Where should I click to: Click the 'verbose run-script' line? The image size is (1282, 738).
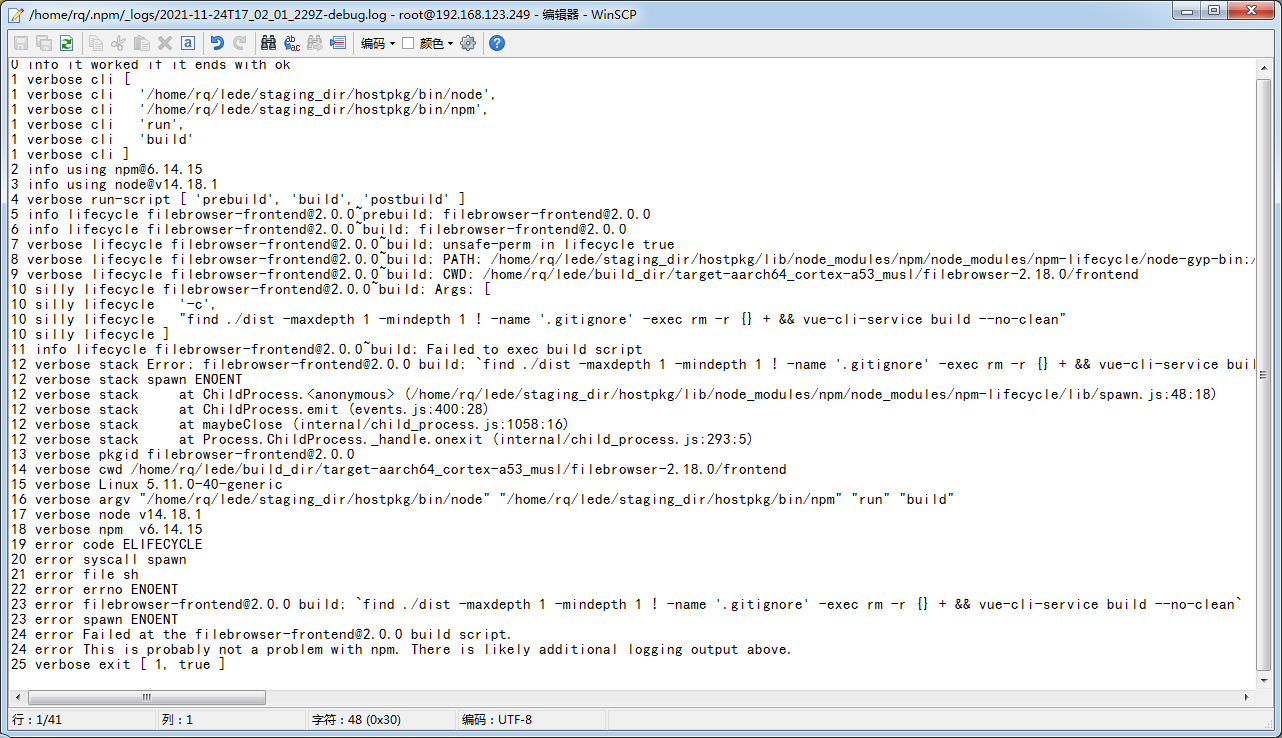coord(239,199)
